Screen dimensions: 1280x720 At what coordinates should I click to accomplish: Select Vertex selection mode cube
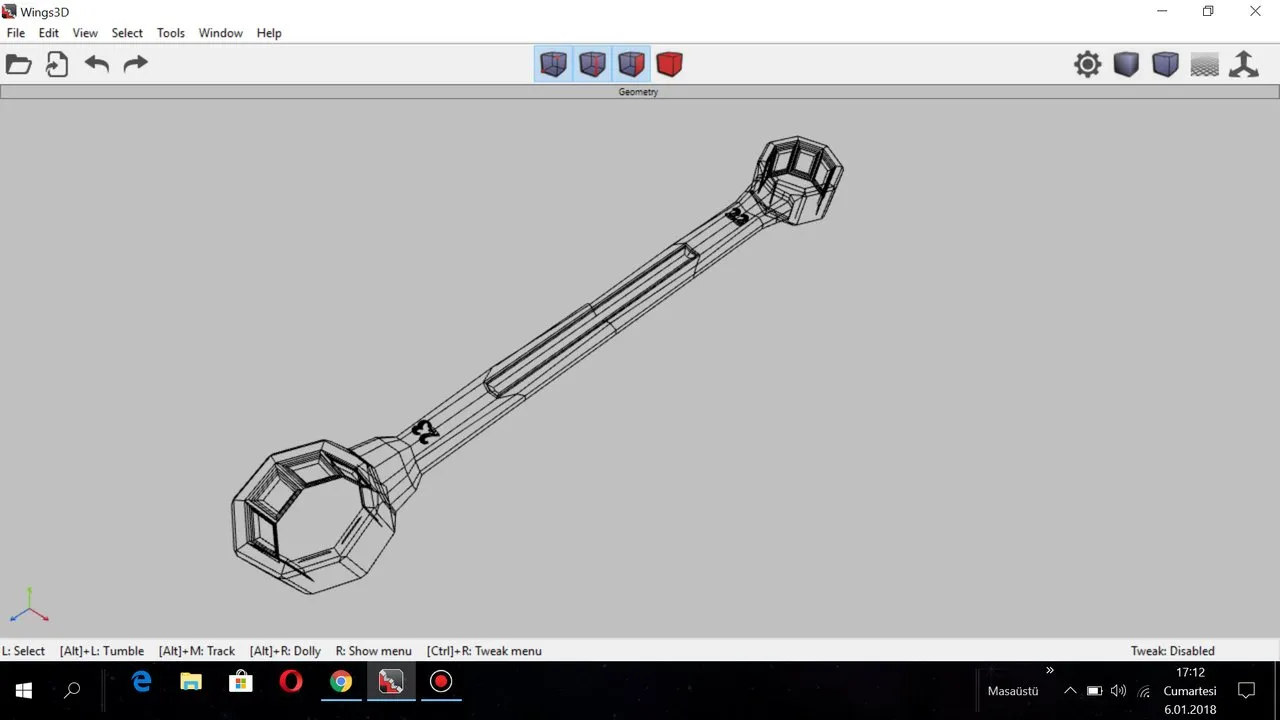pos(553,65)
